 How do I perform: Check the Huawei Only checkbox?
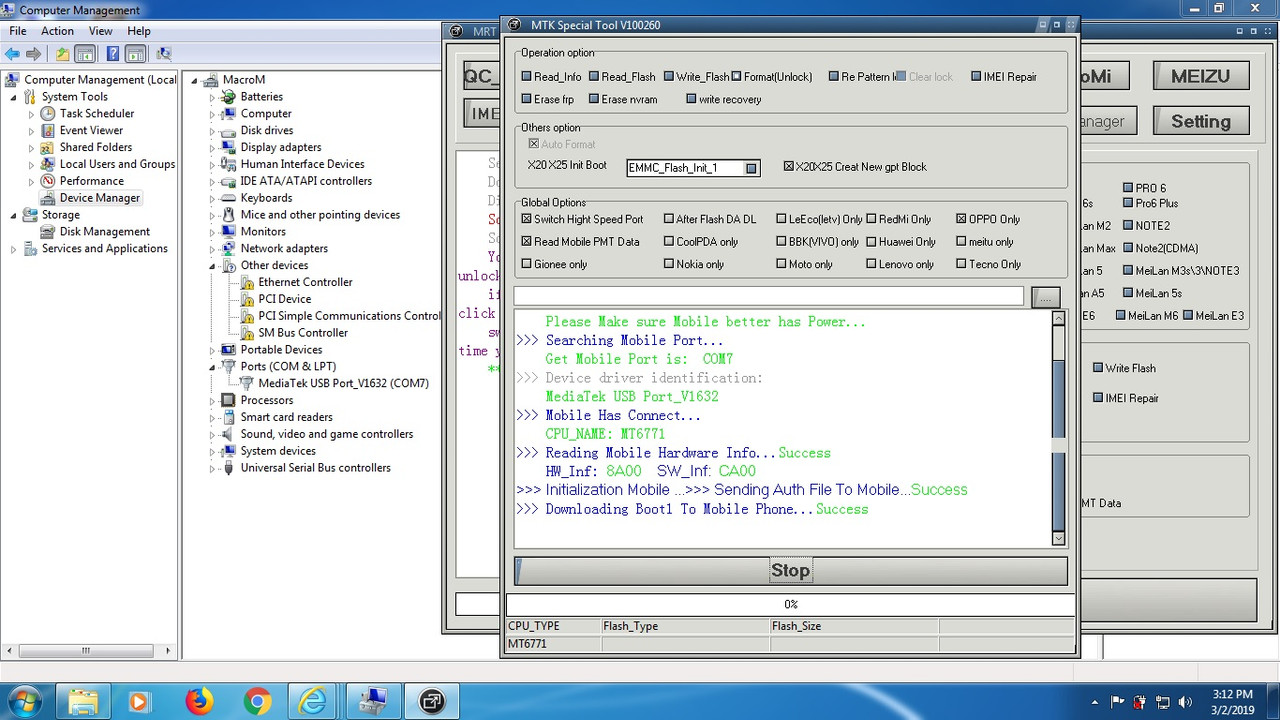[872, 242]
